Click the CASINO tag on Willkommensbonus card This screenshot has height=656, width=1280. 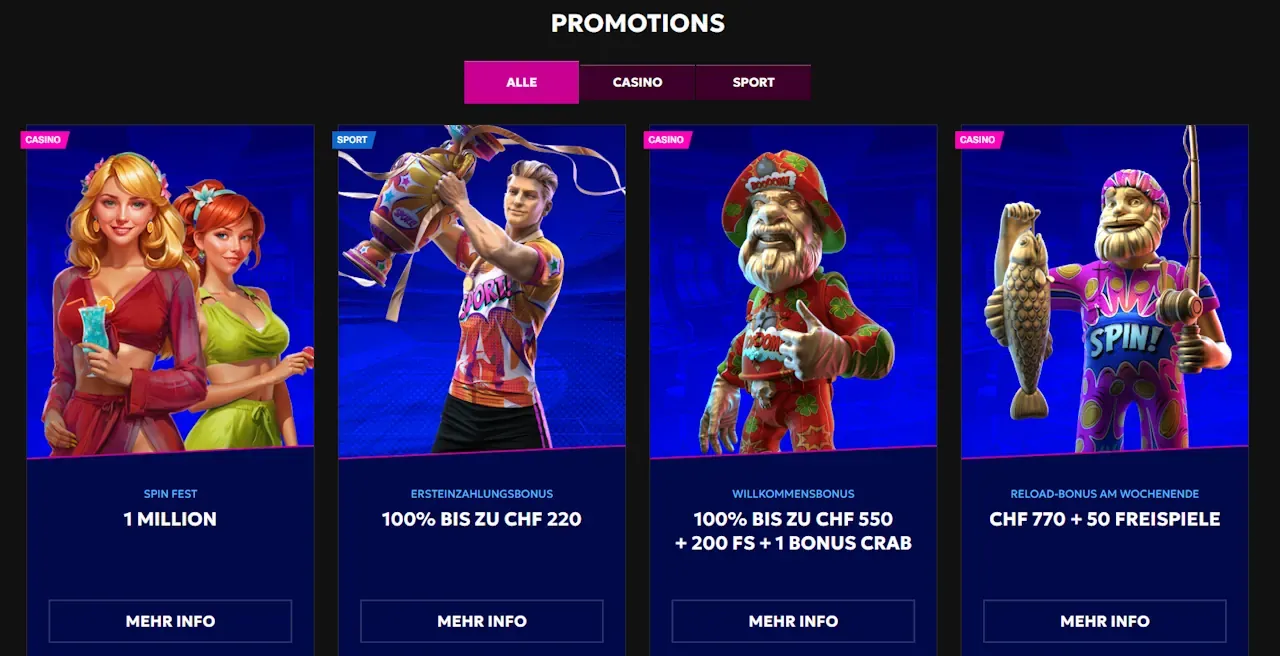tap(666, 140)
